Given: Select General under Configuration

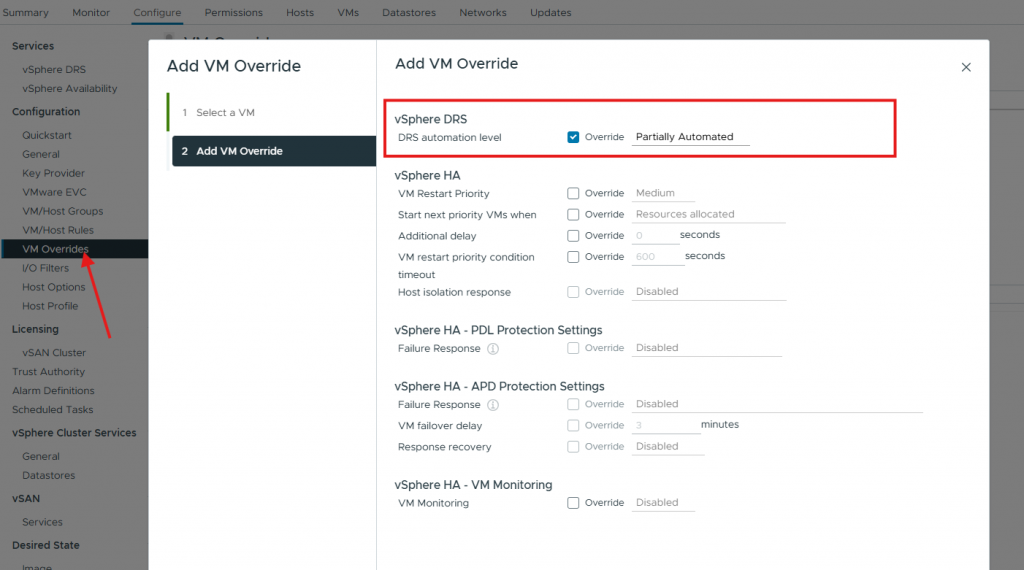Looking at the screenshot, I should 40,154.
